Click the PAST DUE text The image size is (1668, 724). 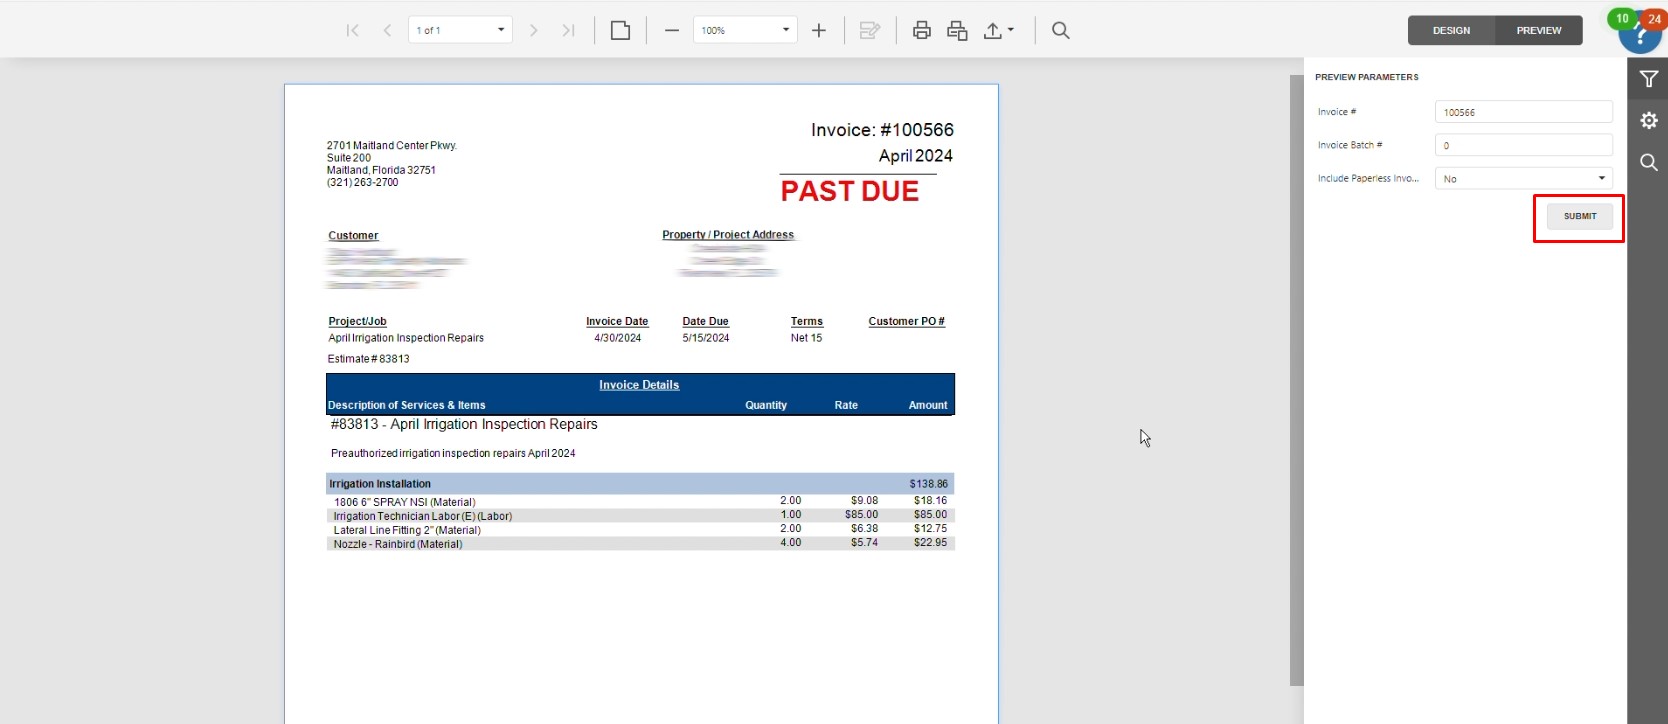point(849,191)
